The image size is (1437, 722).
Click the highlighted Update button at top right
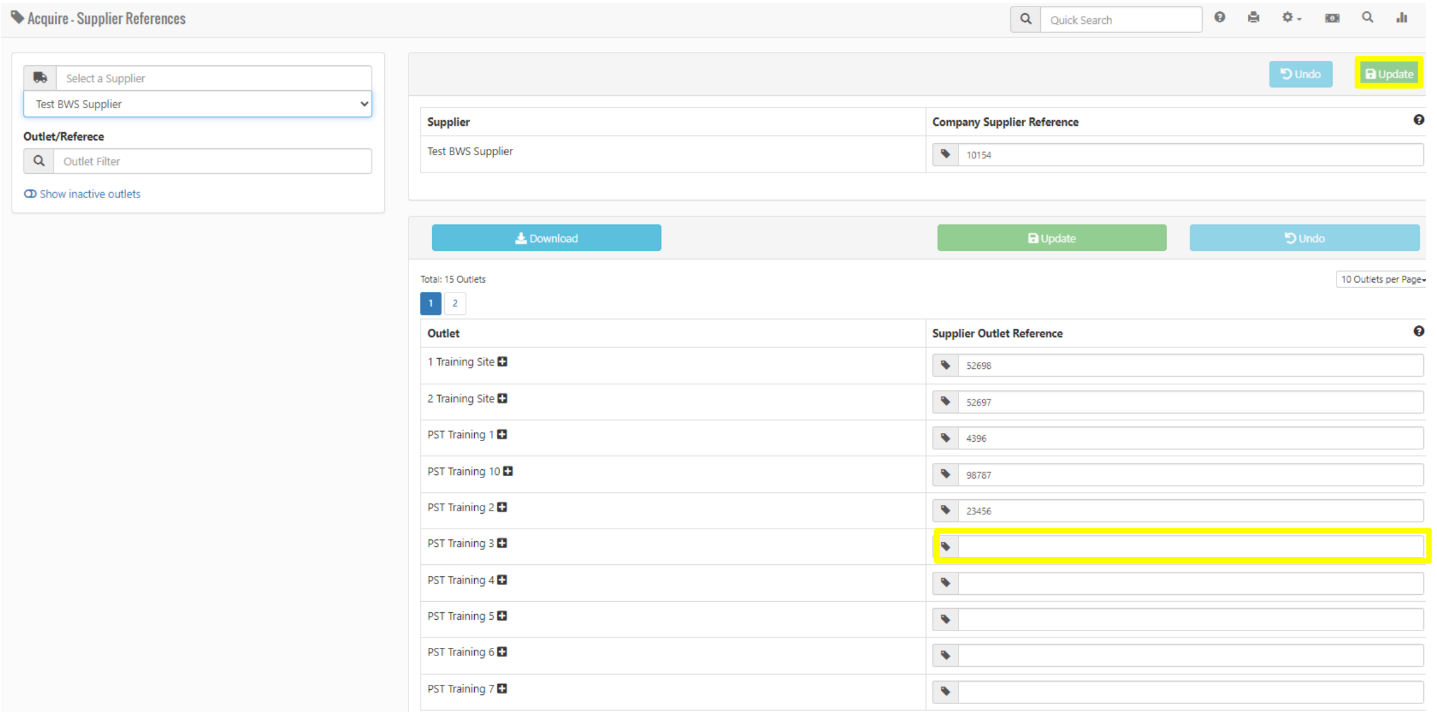coord(1388,74)
